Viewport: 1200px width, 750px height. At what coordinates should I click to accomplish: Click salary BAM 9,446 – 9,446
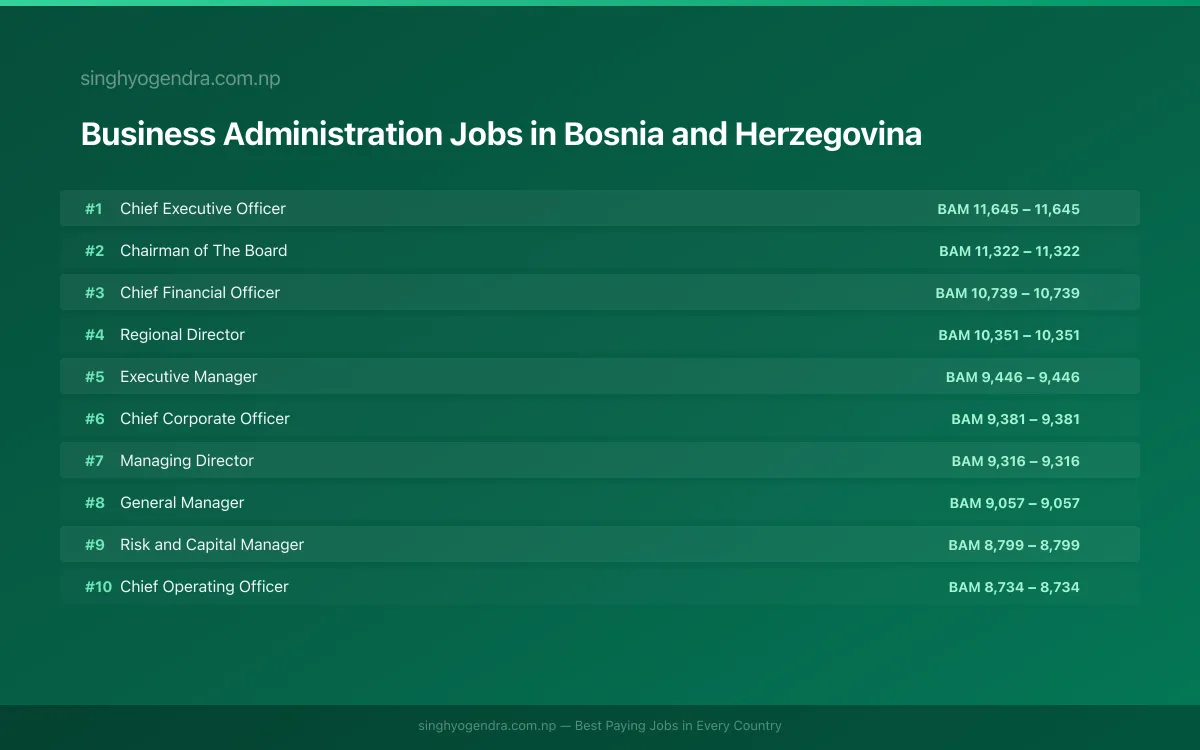[x=1013, y=377]
